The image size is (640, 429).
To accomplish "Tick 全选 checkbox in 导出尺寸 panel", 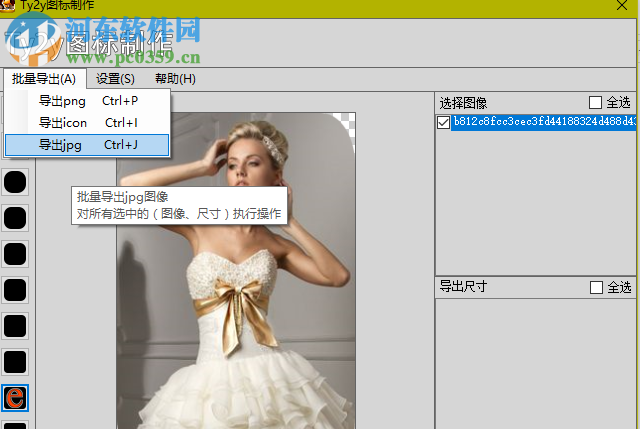I will 596,287.
